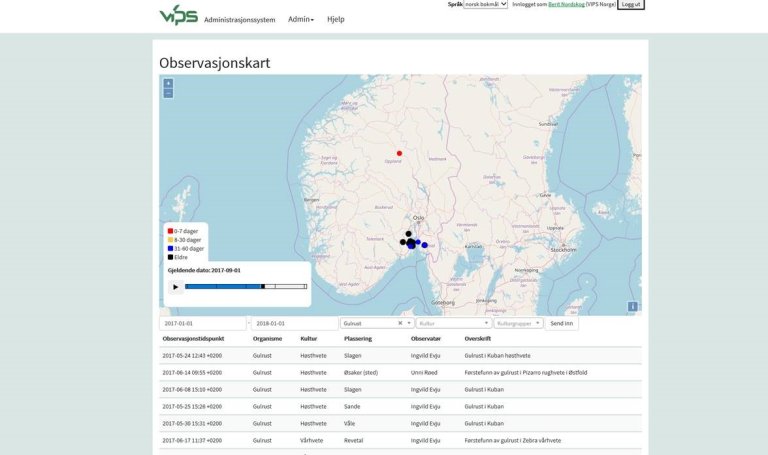
Task: Click the leftmost black observation dot
Action: pyautogui.click(x=403, y=242)
